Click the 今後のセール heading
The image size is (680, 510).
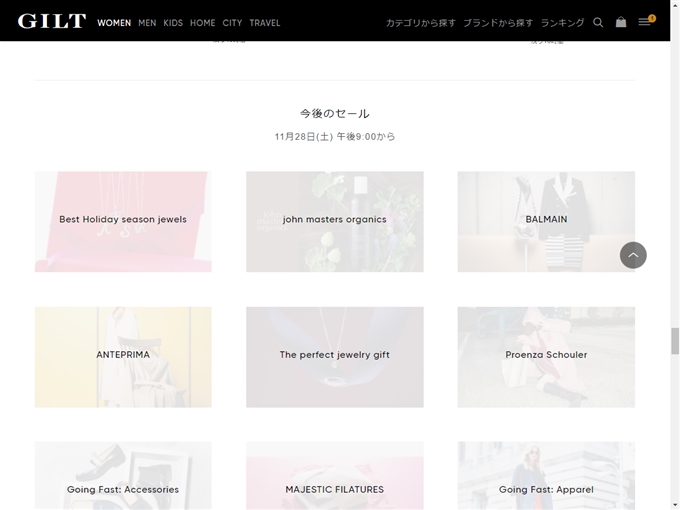click(335, 114)
